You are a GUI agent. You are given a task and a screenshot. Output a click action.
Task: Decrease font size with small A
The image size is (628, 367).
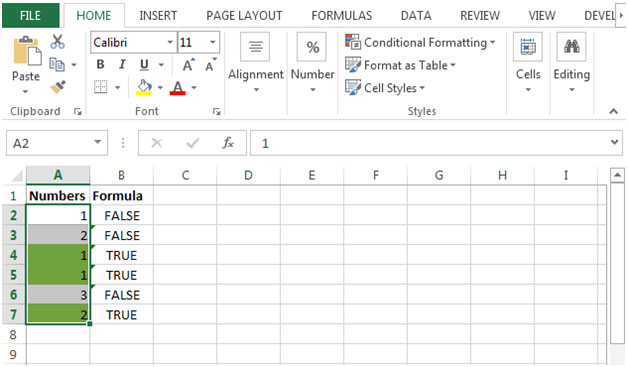211,65
